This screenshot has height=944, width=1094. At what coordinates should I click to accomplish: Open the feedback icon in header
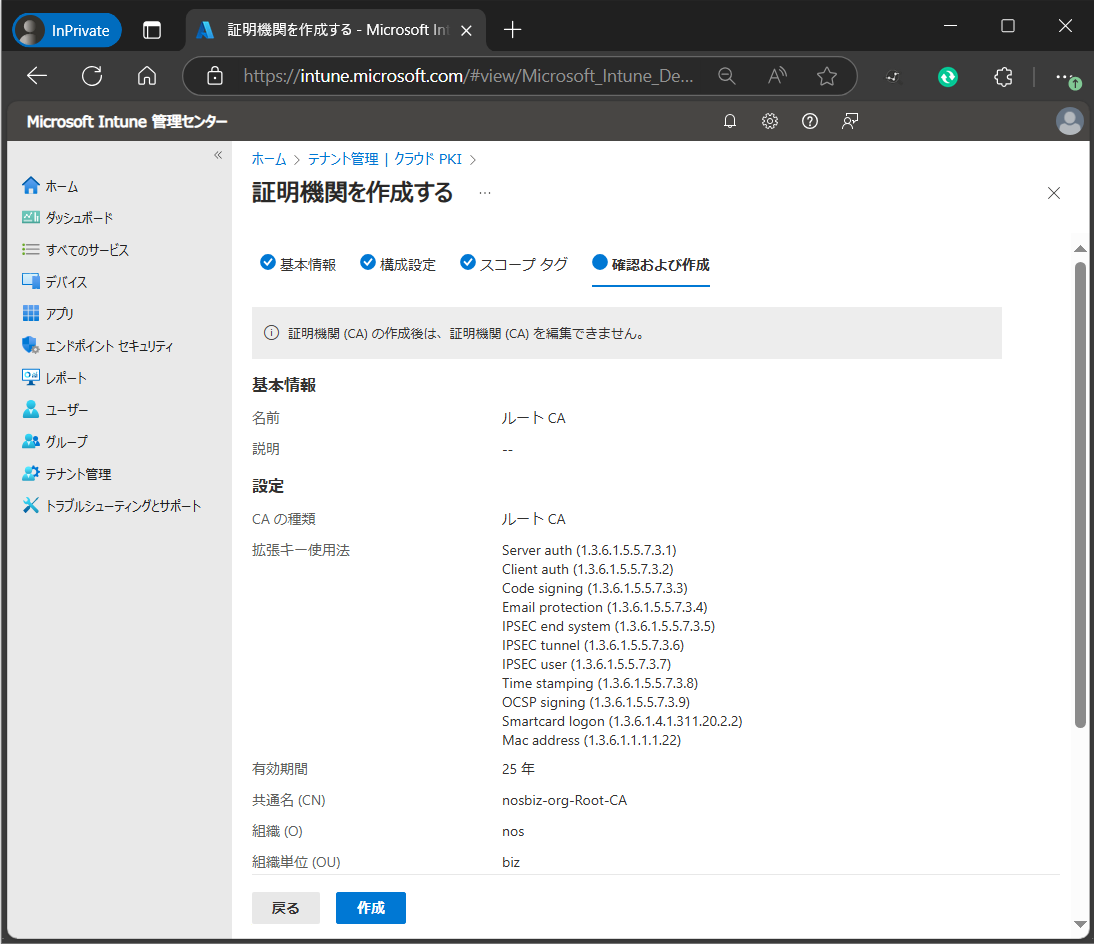tap(850, 121)
